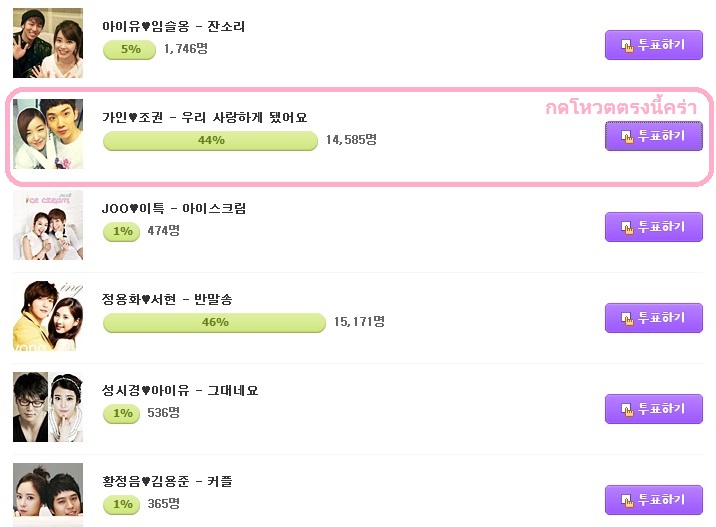Select title 정용화♥서현 - 반말송

[167, 299]
